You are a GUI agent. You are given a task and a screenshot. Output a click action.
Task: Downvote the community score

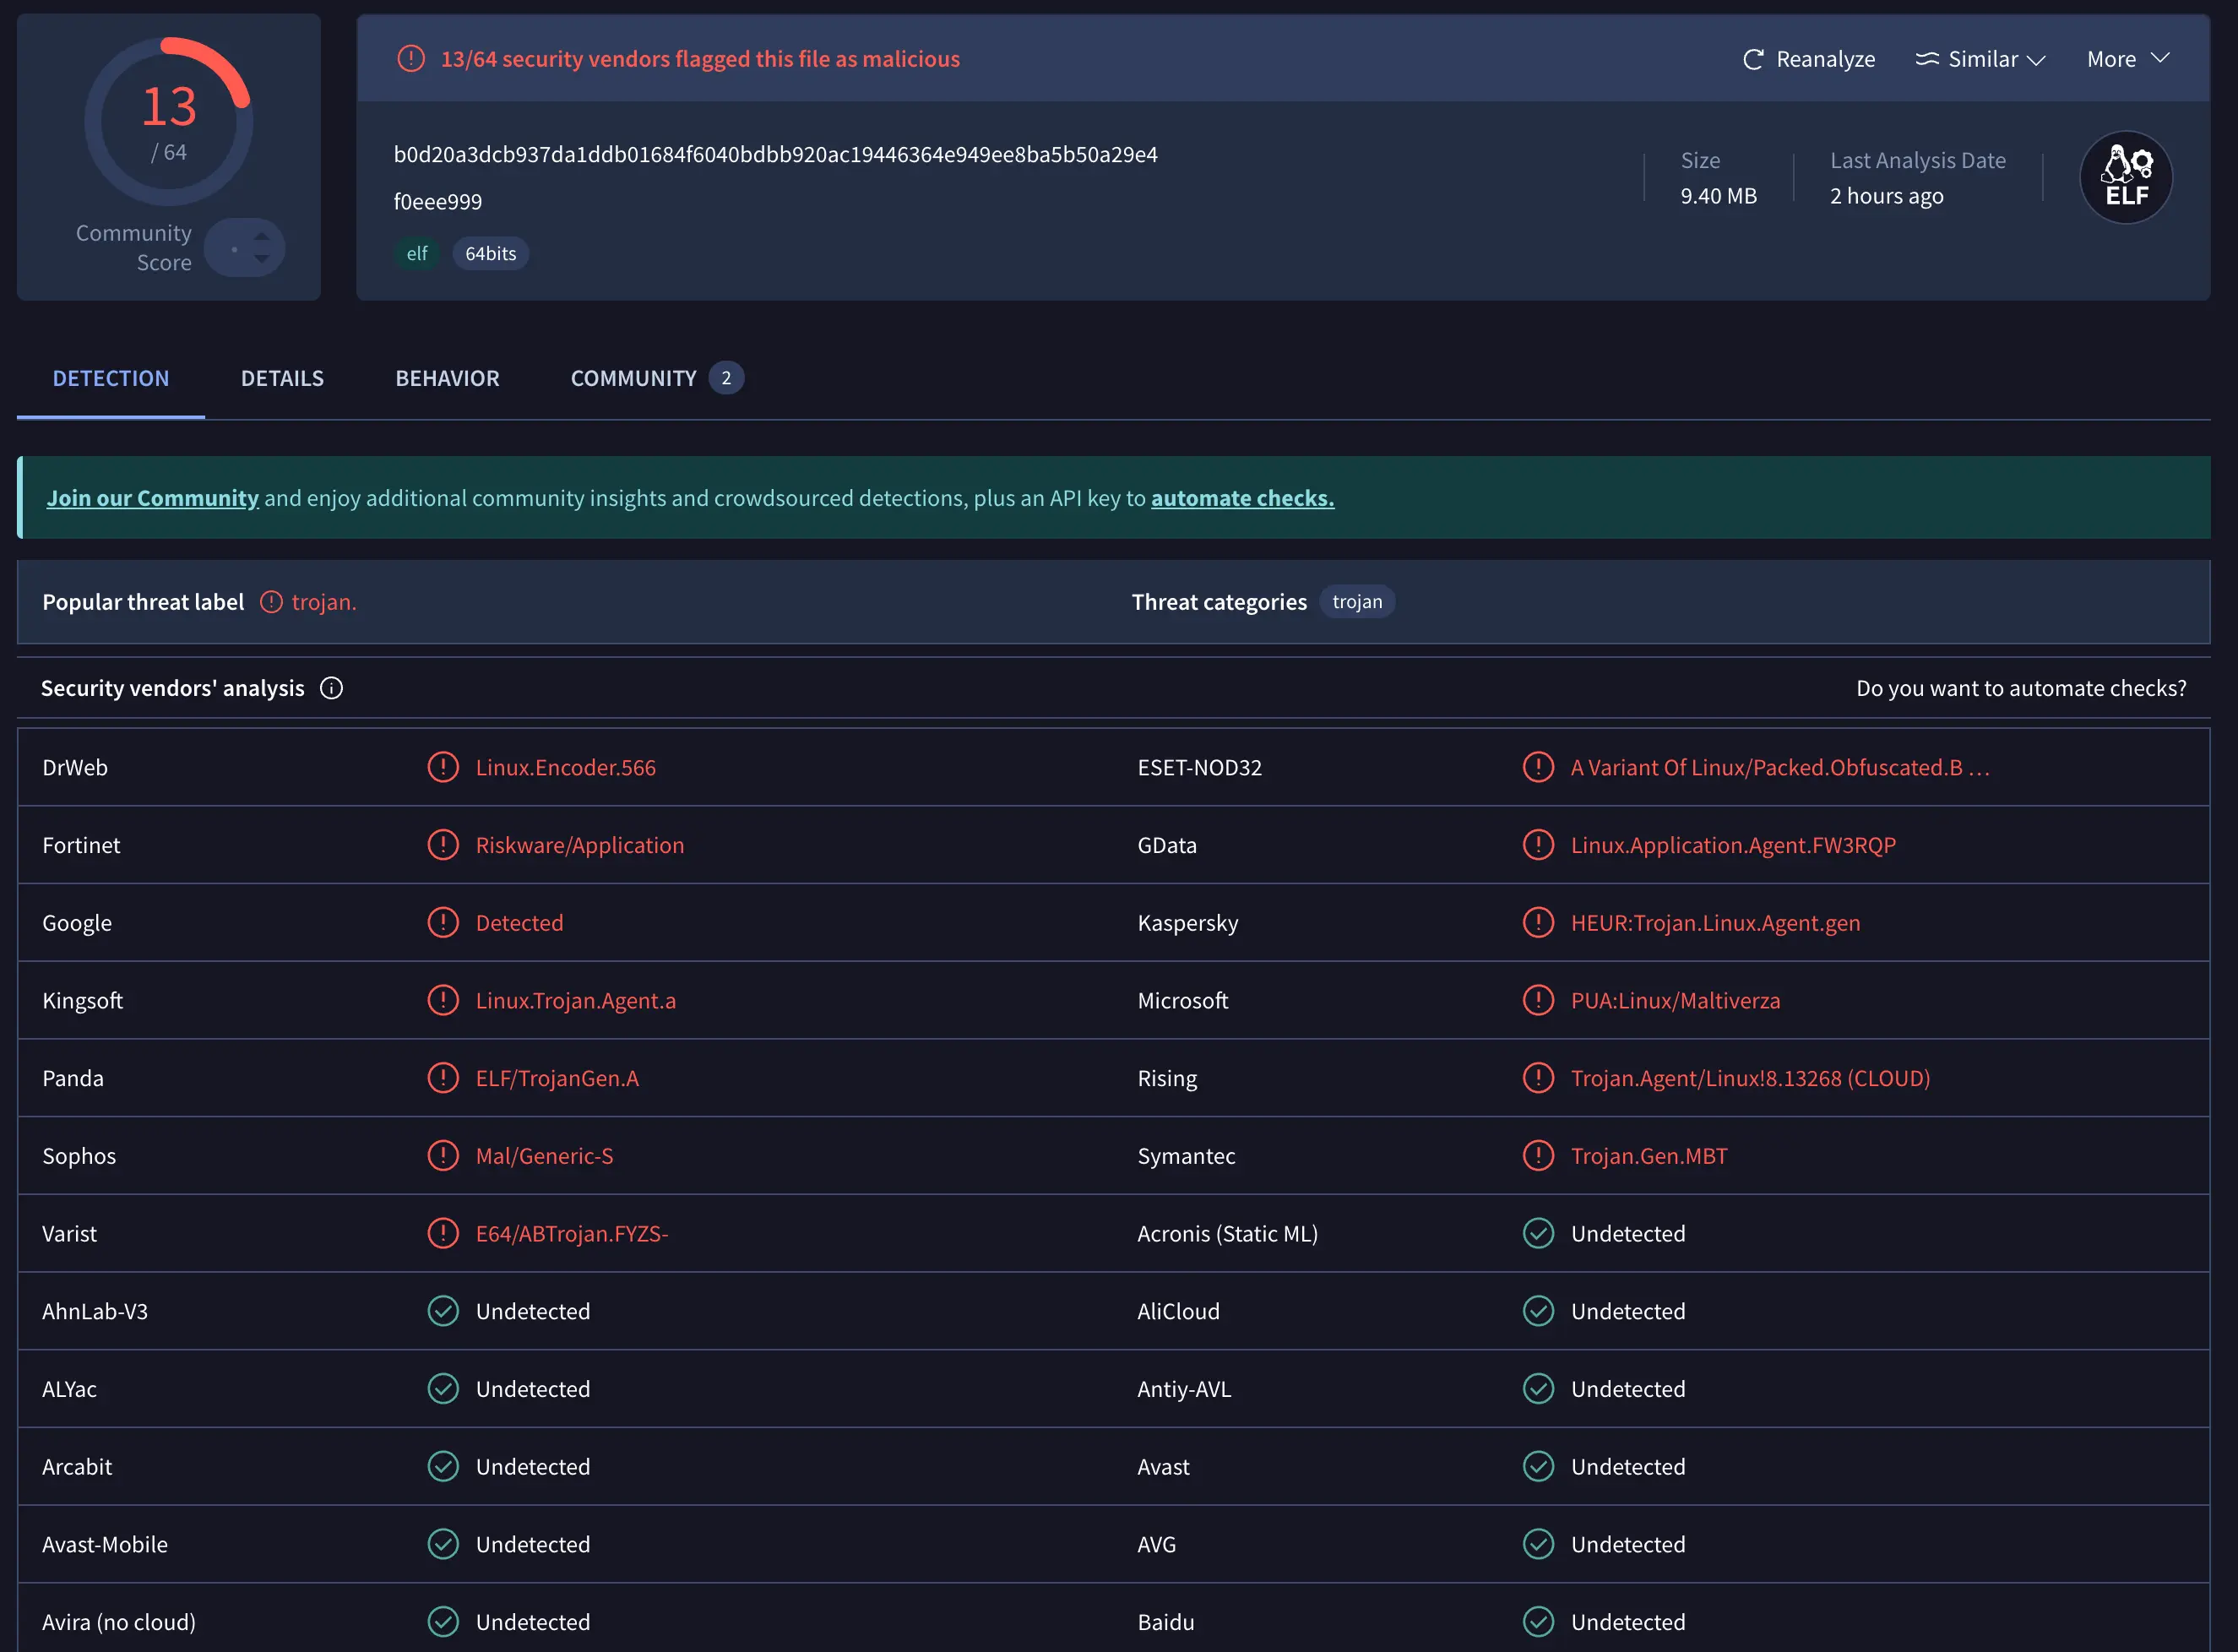(x=261, y=259)
